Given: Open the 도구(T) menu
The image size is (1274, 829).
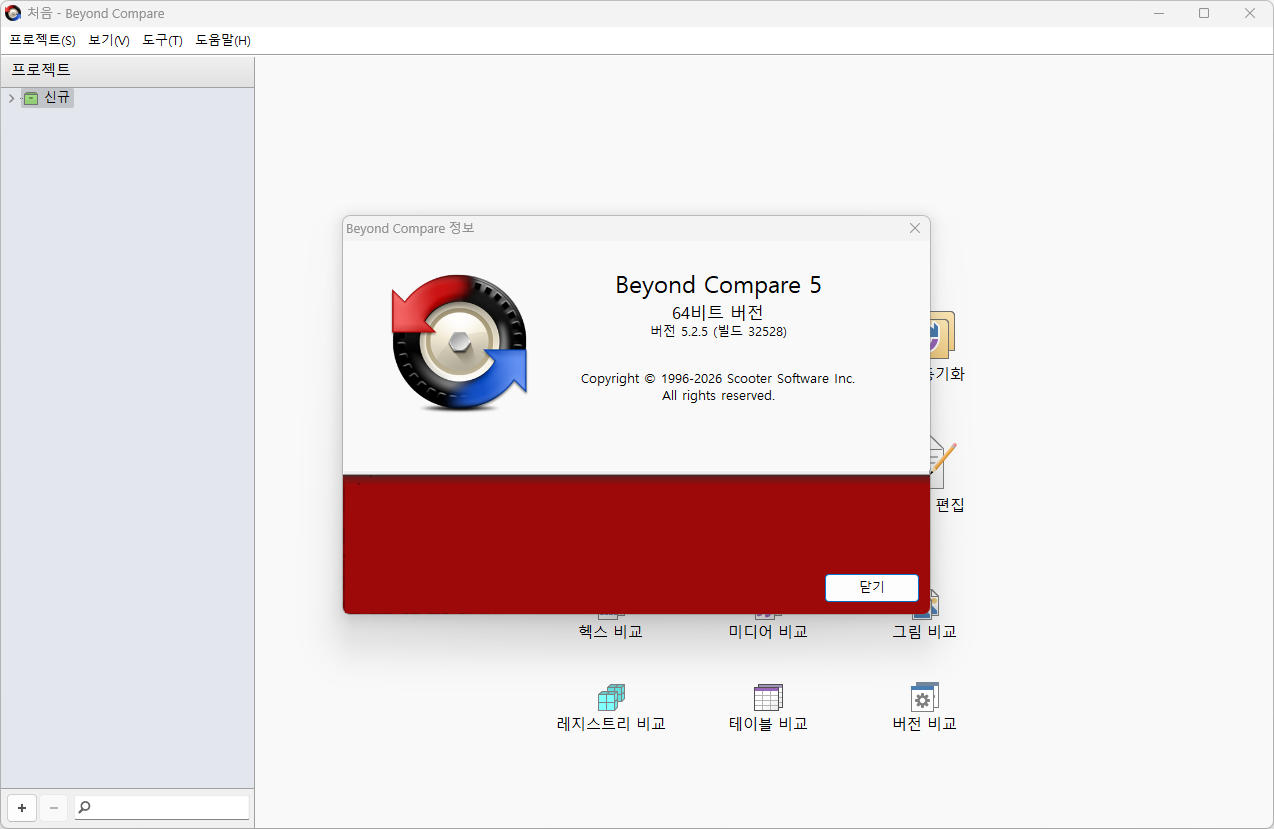Looking at the screenshot, I should pyautogui.click(x=162, y=40).
